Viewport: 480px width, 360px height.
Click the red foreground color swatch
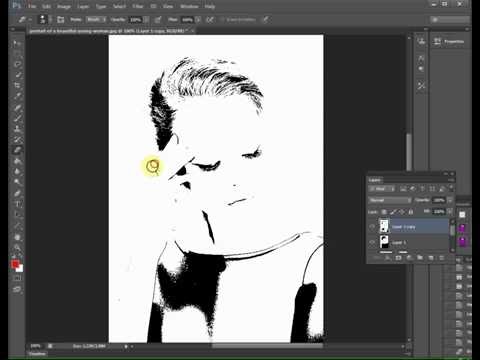click(15, 264)
